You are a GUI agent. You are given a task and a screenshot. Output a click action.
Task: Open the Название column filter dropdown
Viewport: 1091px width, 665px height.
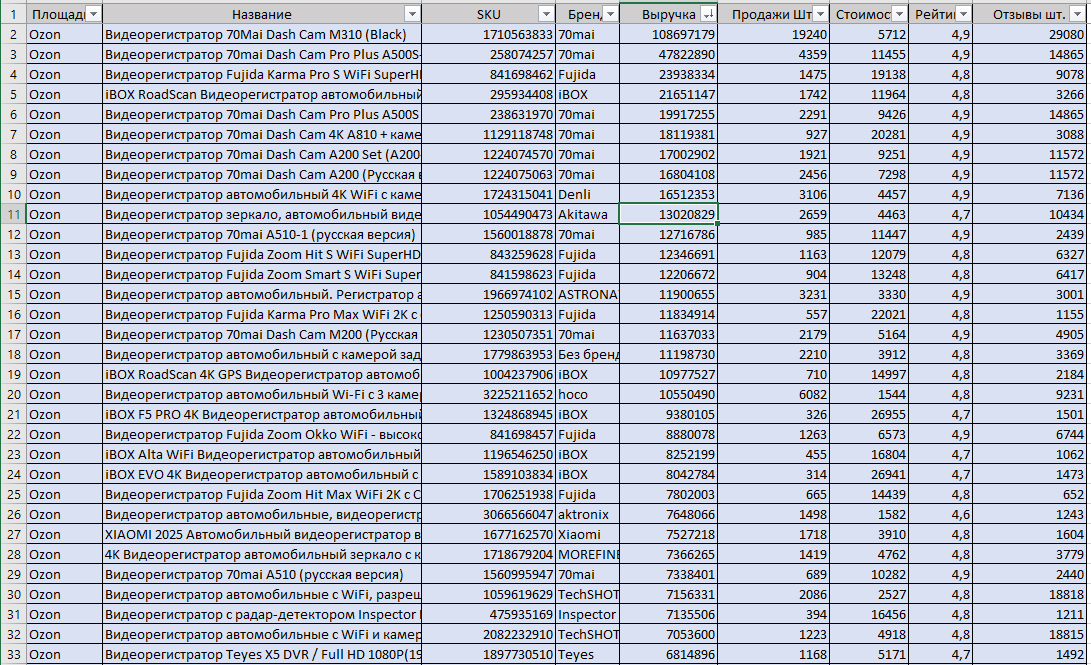click(x=413, y=14)
